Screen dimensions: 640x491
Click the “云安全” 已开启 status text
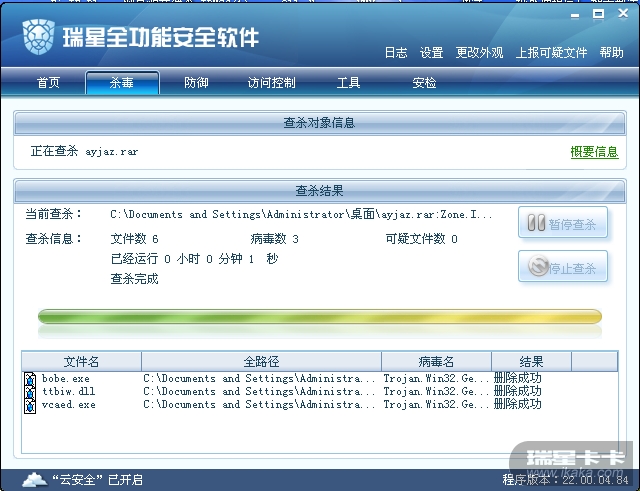click(x=97, y=480)
